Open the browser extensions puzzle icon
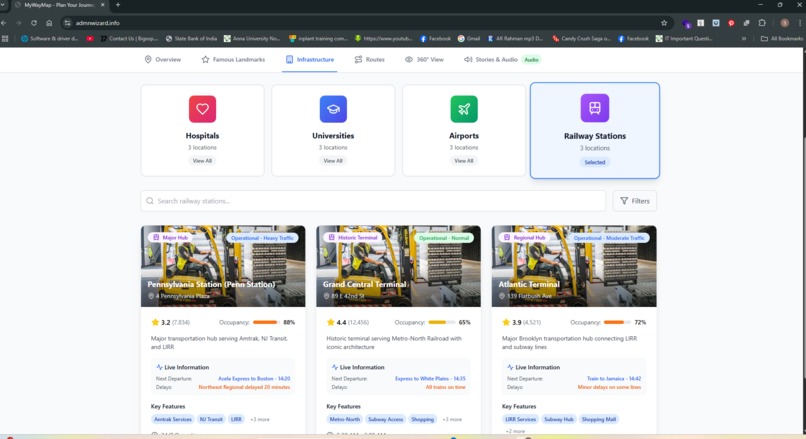Screen dimensions: 806x439 tap(762, 23)
